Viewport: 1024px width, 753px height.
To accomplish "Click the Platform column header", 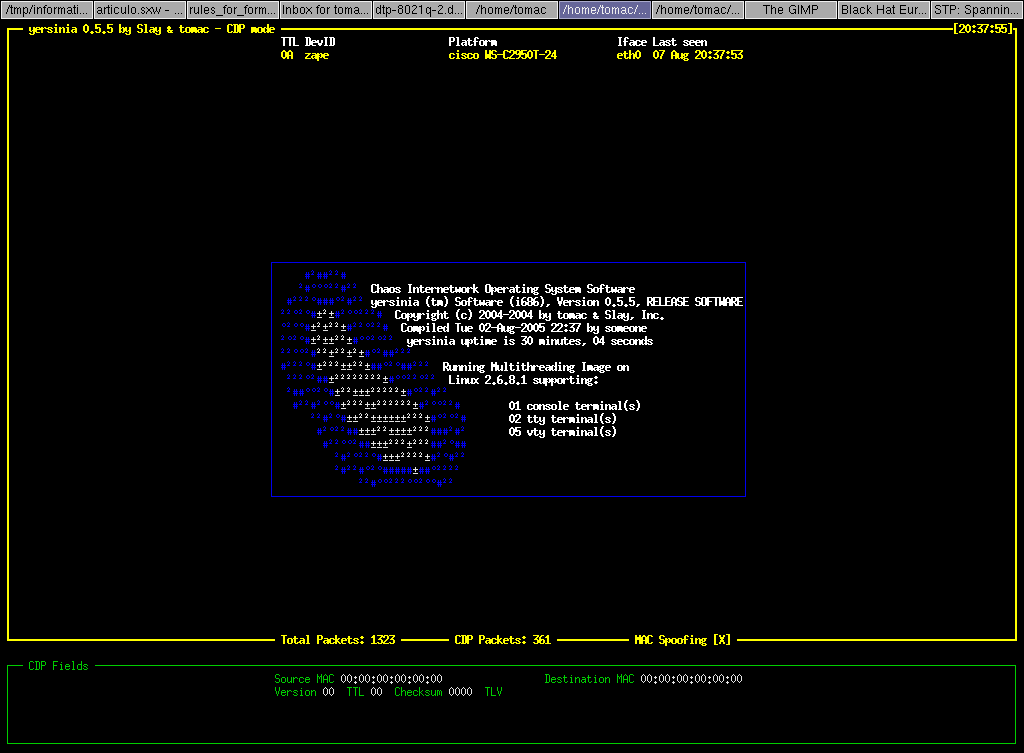I will (472, 42).
